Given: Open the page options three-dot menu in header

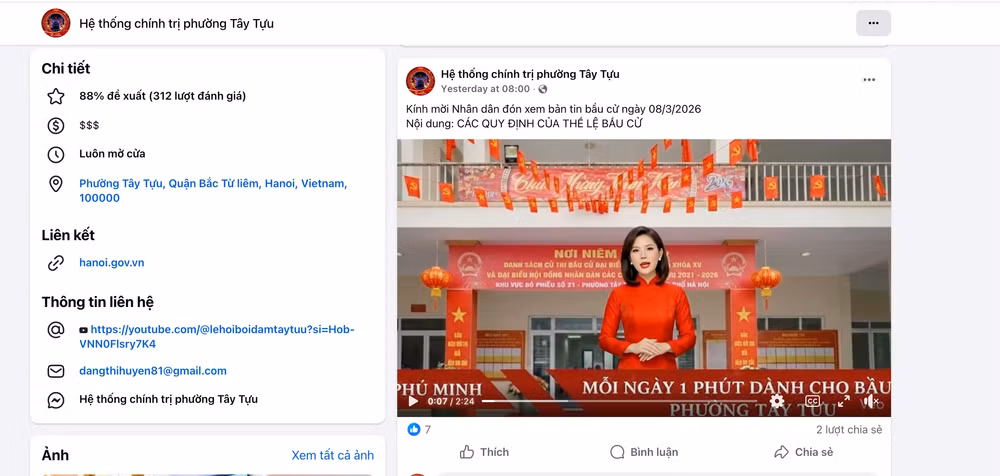Looking at the screenshot, I should click(x=873, y=23).
